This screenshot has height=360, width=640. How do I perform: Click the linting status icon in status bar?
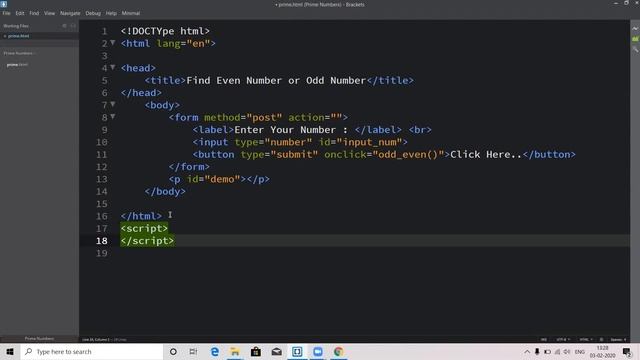click(601, 339)
